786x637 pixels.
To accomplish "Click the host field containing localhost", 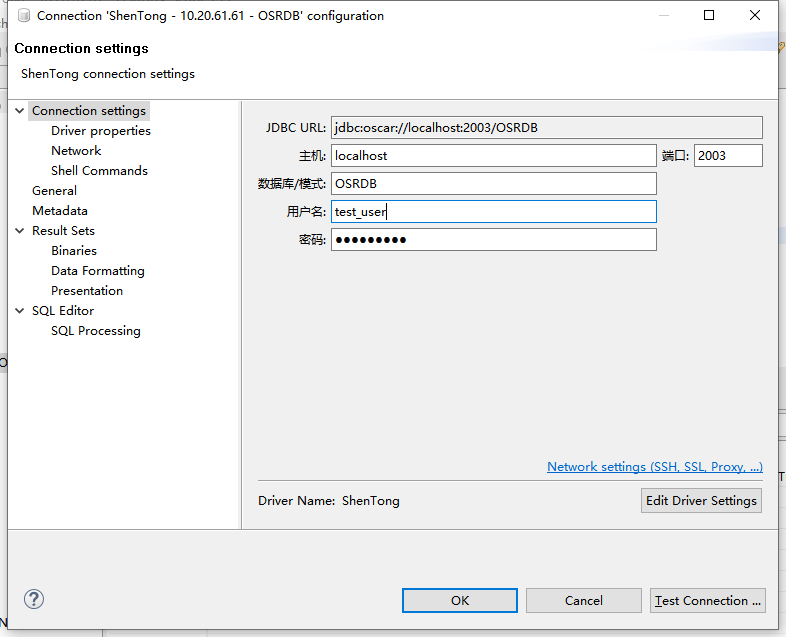I will coord(494,156).
